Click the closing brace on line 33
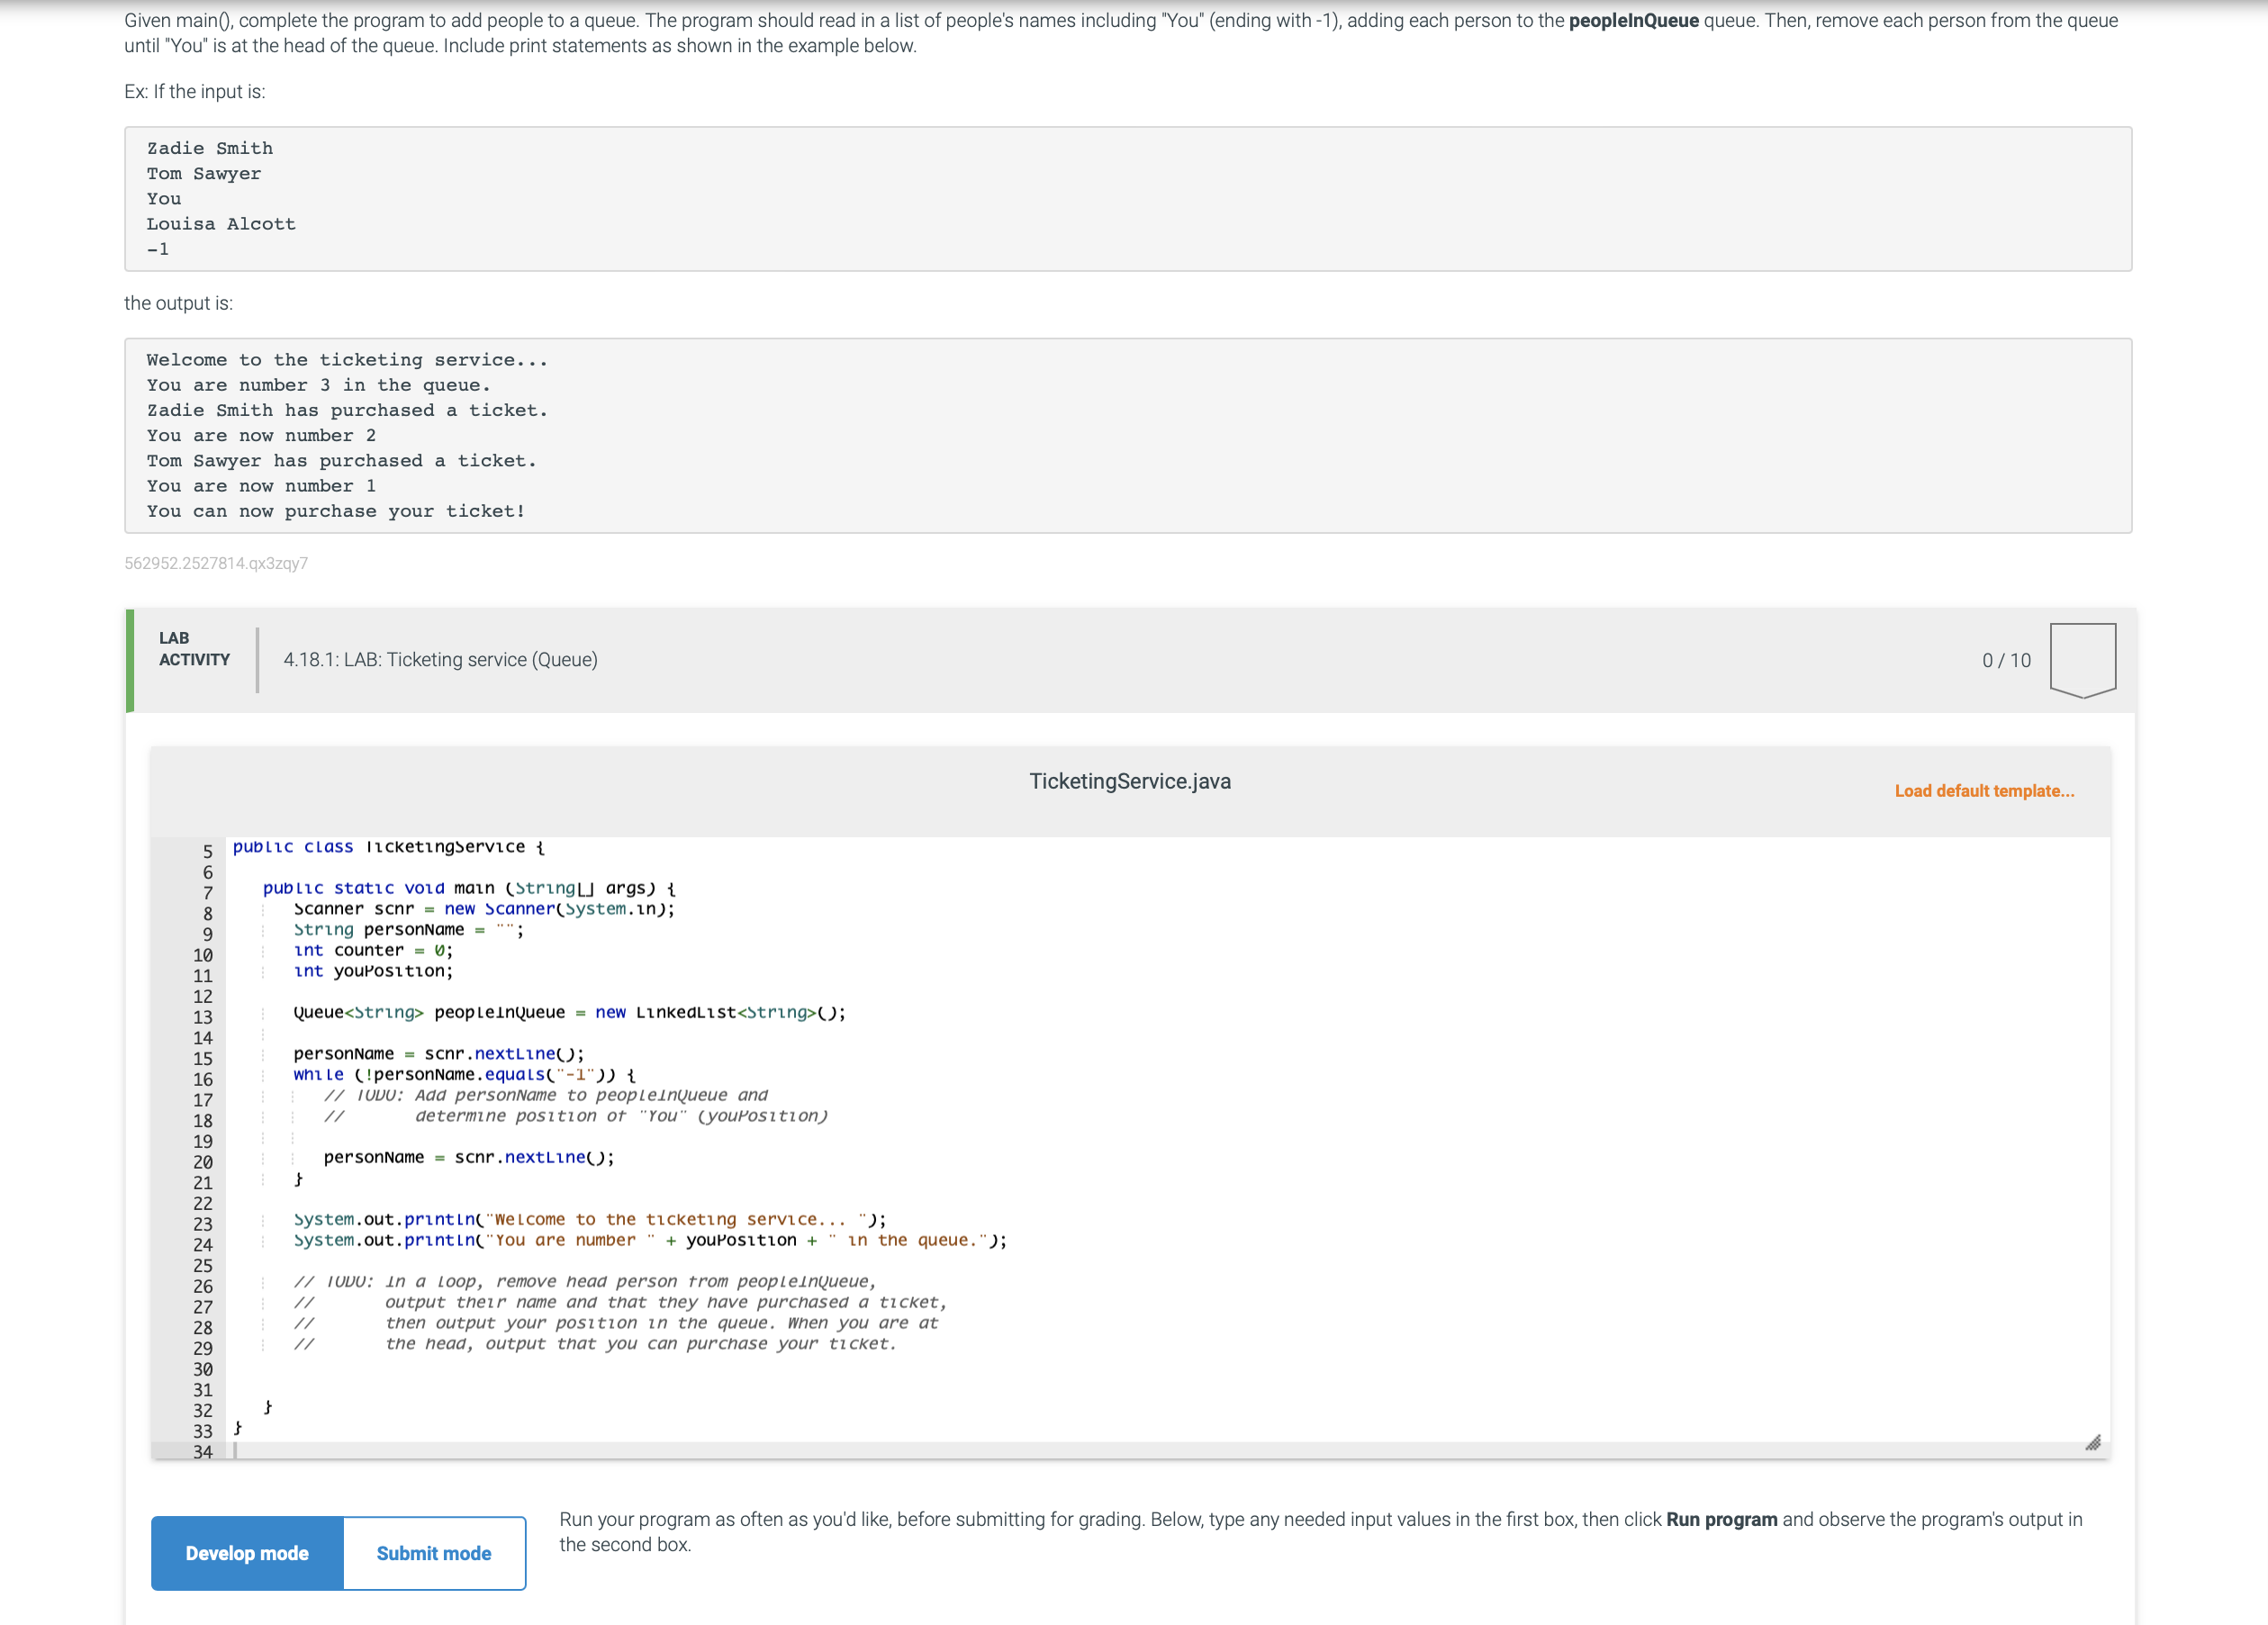Screen dimensions: 2268x1625 pyautogui.click(x=238, y=1429)
